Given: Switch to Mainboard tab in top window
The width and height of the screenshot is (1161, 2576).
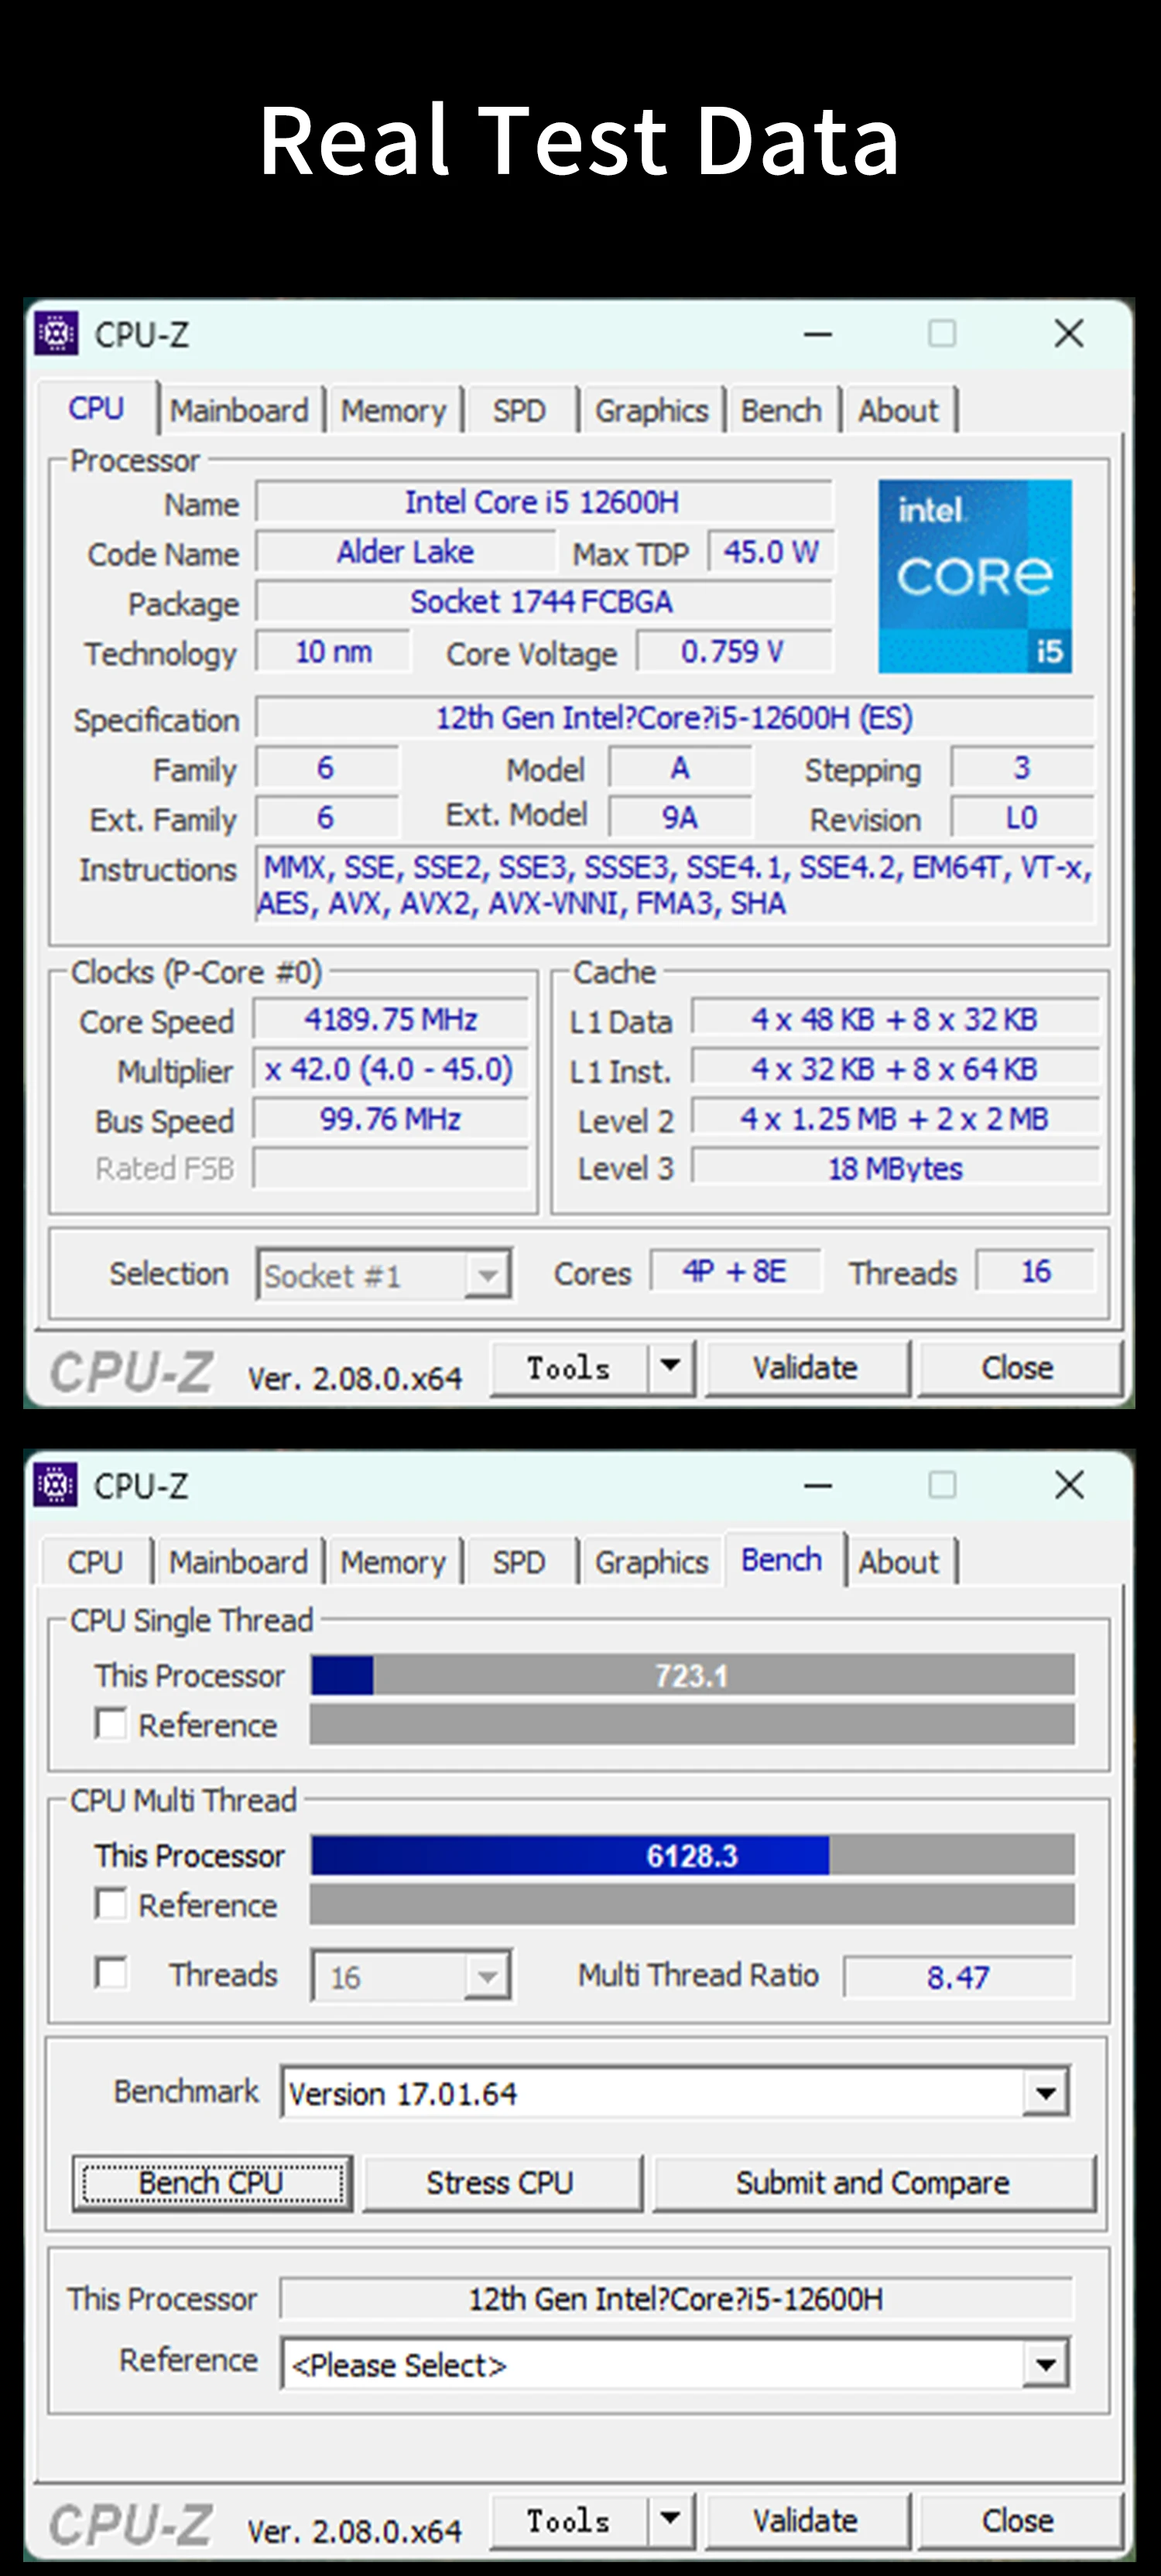Looking at the screenshot, I should 239,411.
